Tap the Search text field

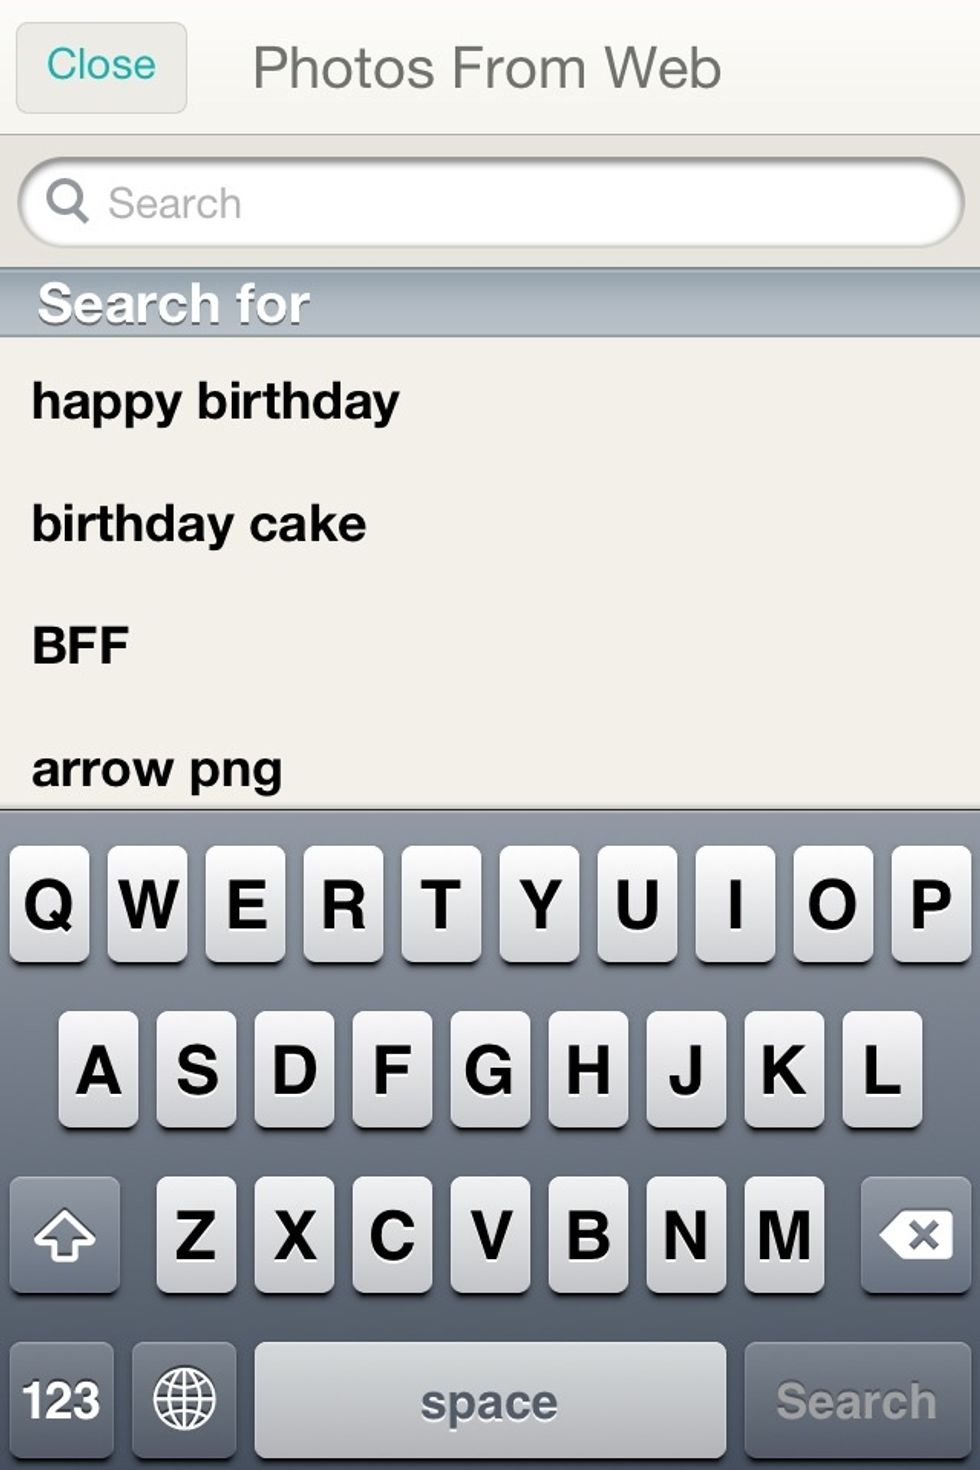click(x=520, y=203)
